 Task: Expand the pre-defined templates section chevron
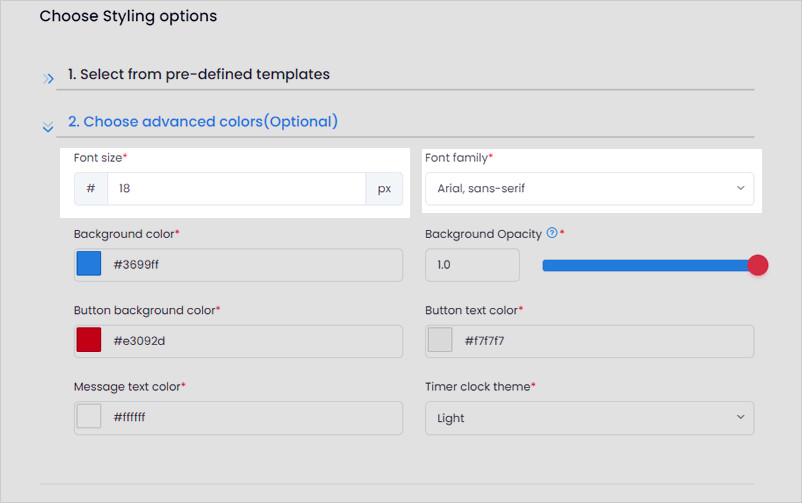[48, 79]
